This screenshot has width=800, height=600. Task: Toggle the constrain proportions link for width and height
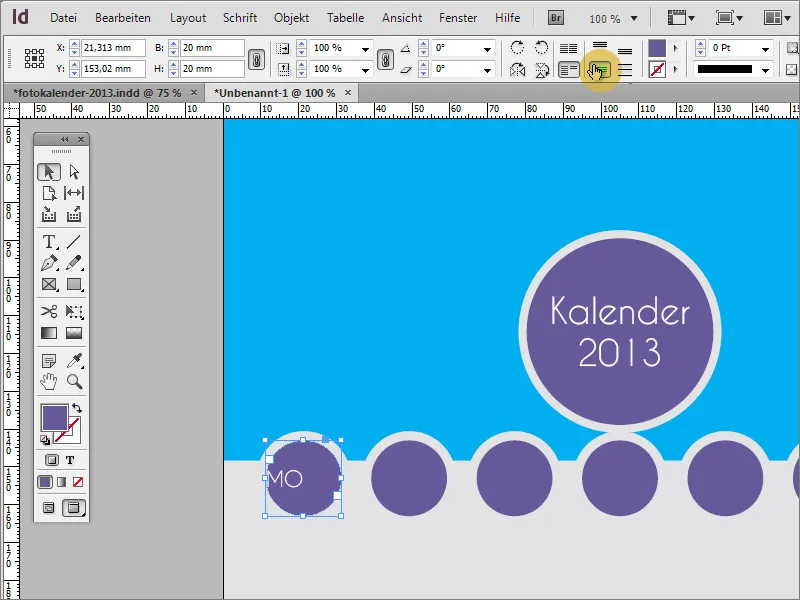tap(256, 59)
